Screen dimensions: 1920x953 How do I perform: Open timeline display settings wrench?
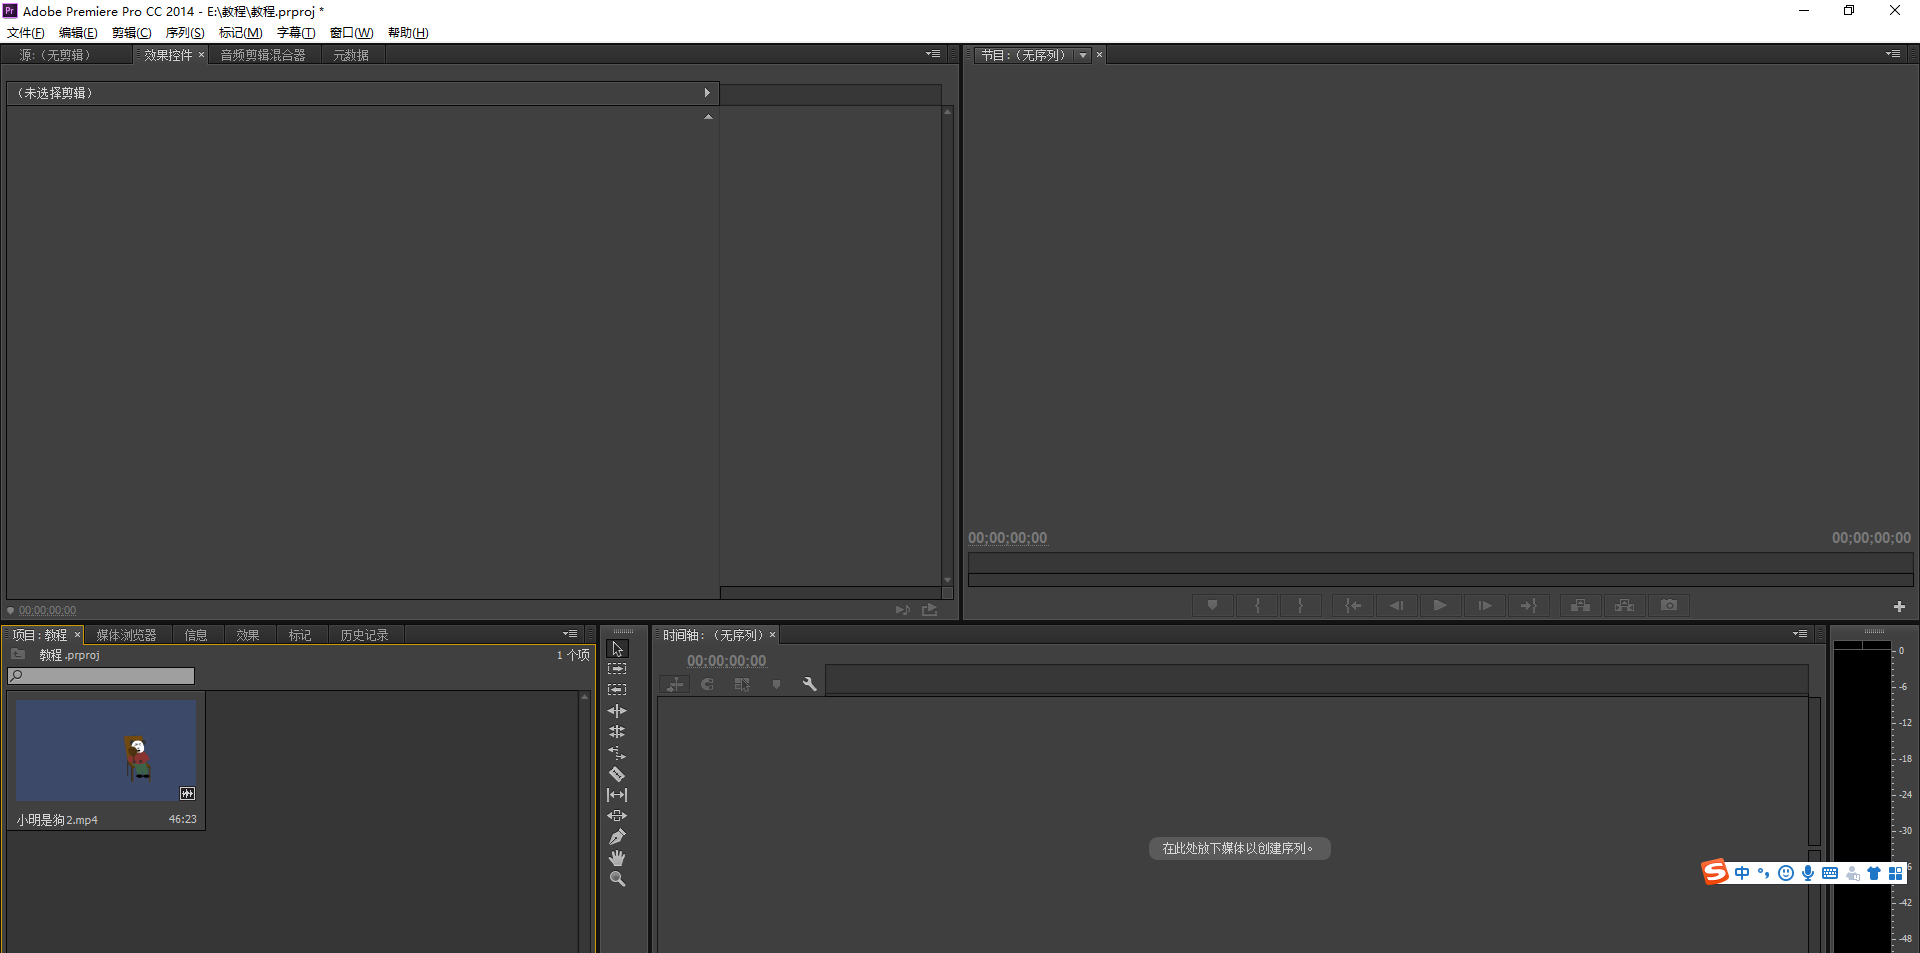tap(809, 684)
